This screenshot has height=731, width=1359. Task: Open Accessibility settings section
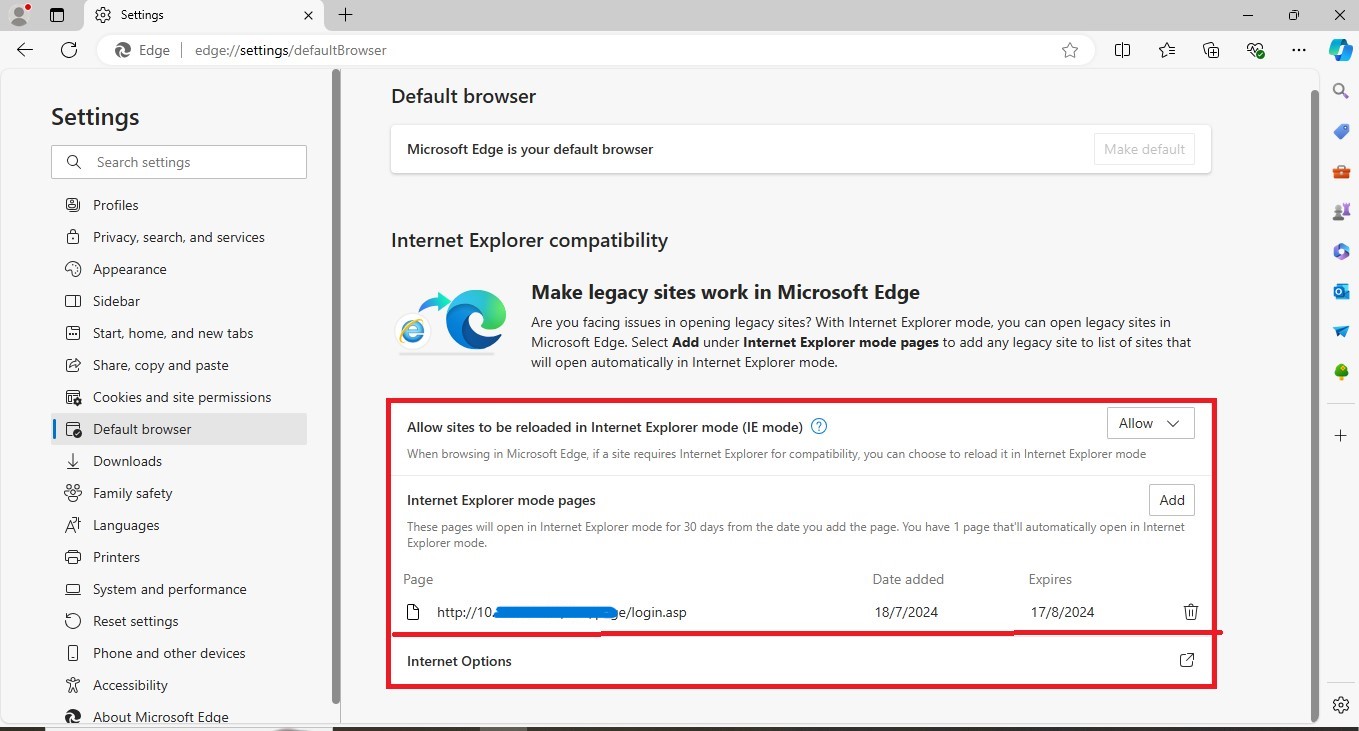pyautogui.click(x=179, y=685)
